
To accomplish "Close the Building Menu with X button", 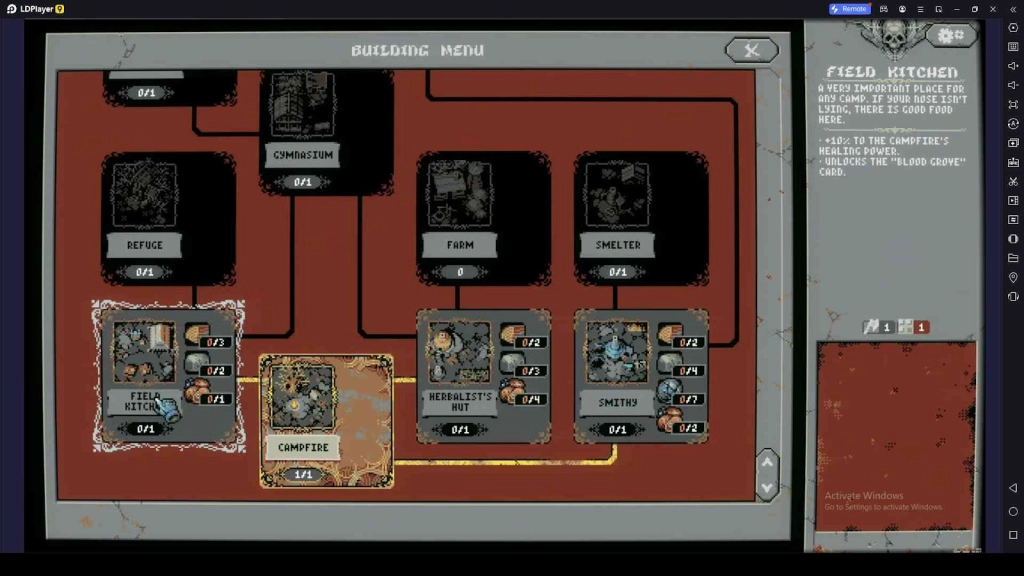I will [752, 50].
